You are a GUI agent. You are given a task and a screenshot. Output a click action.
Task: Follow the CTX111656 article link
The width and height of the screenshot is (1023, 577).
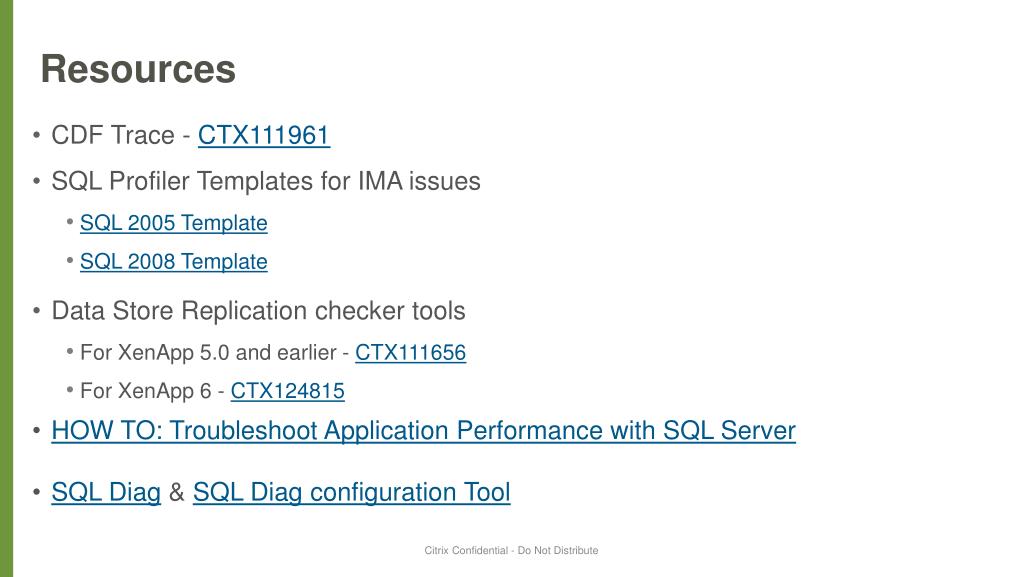click(410, 352)
